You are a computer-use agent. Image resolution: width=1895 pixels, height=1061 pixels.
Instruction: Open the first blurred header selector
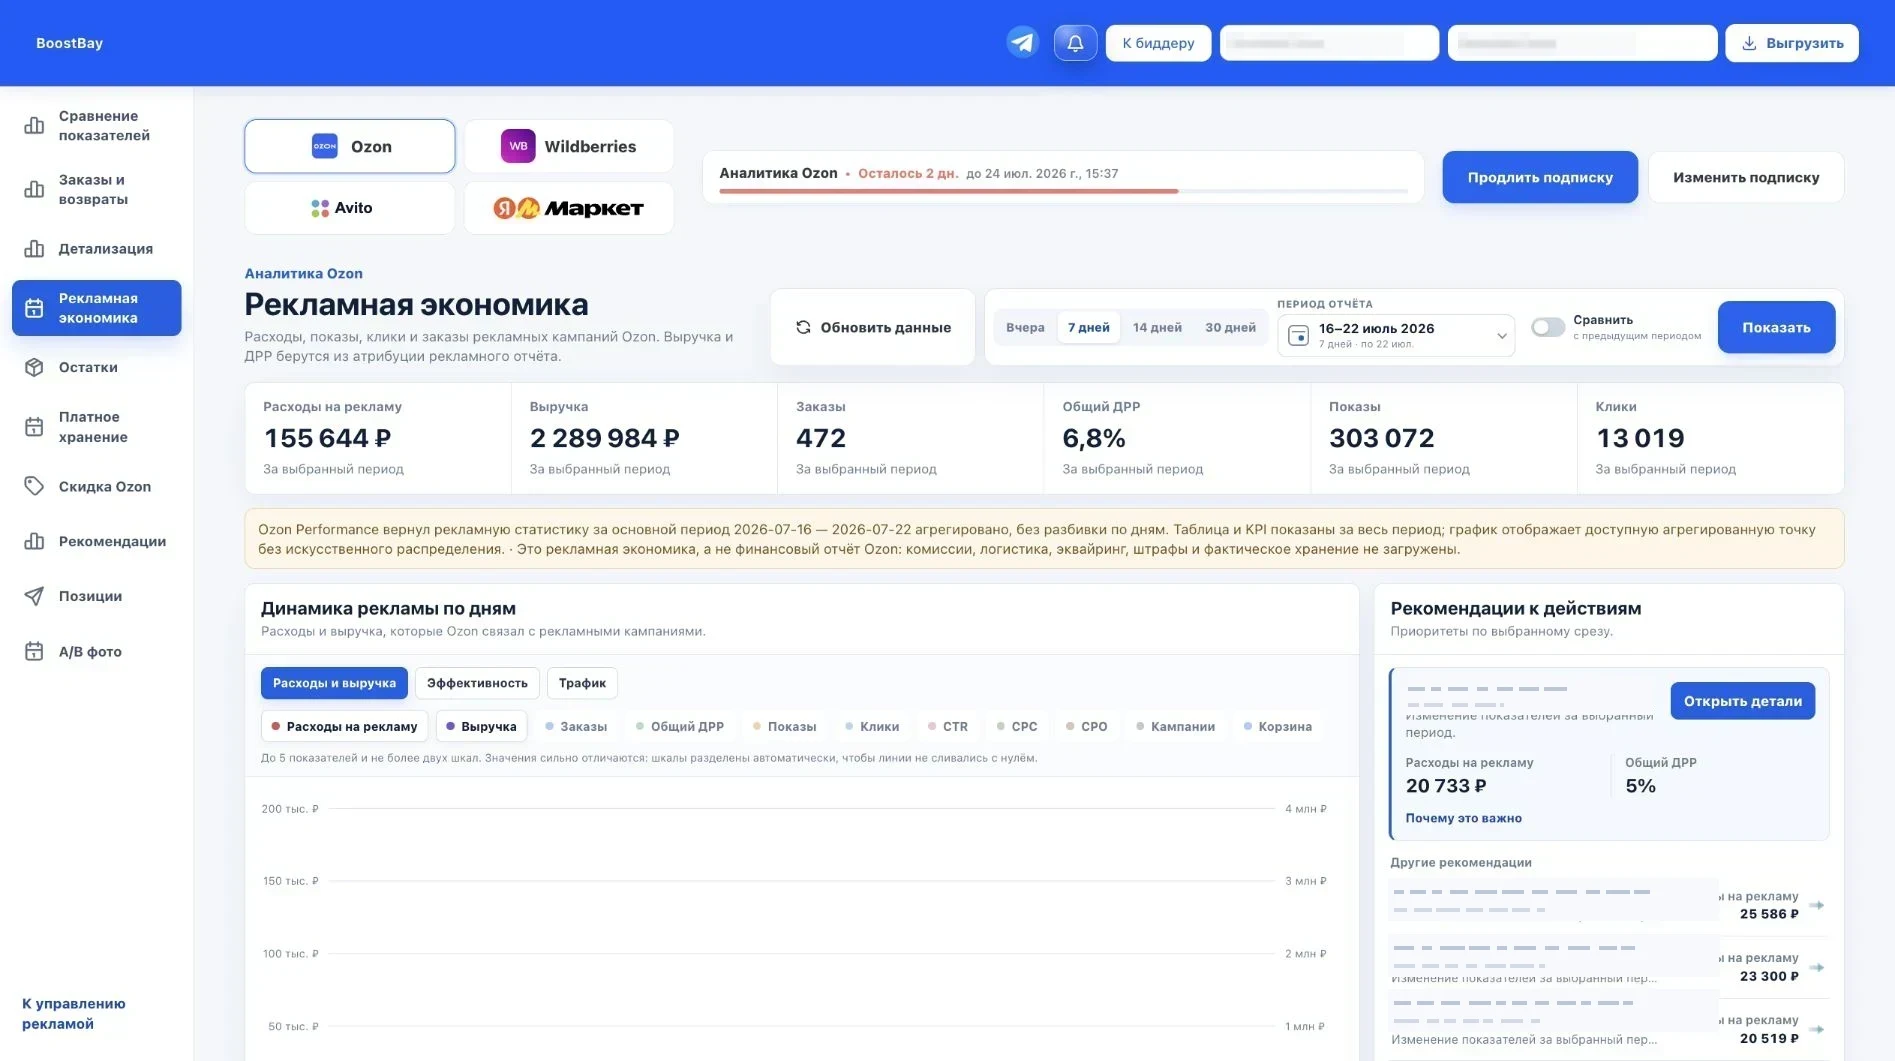point(1329,43)
